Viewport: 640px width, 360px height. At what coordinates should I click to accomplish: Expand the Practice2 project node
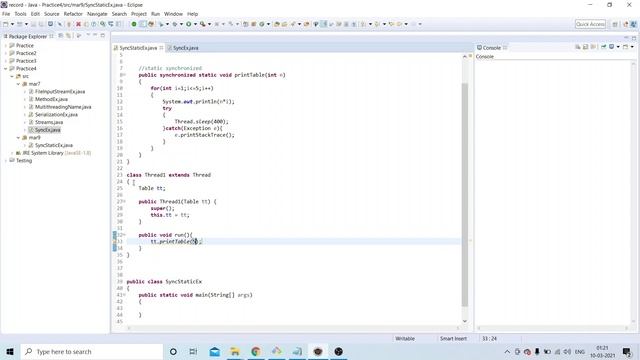click(6, 53)
